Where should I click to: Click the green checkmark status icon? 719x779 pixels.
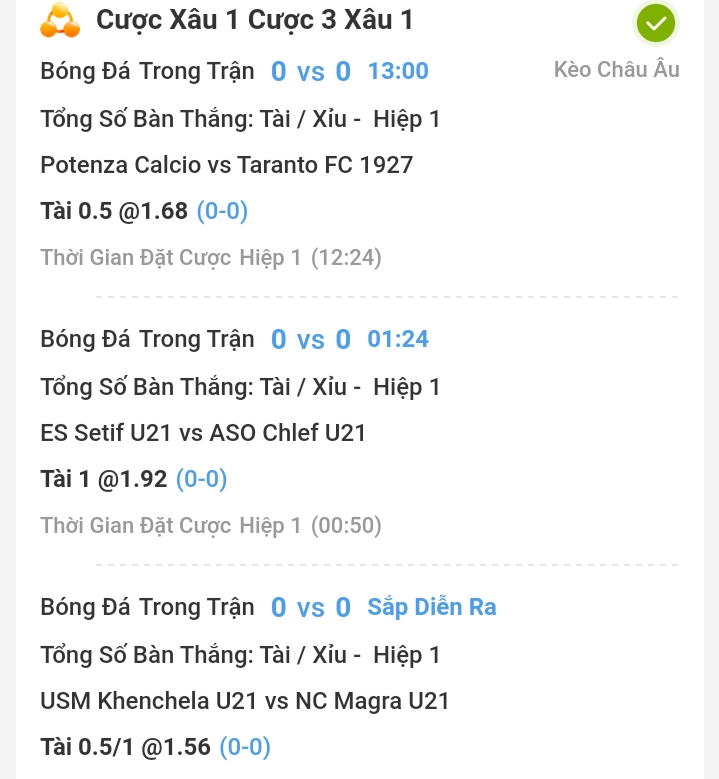[656, 23]
